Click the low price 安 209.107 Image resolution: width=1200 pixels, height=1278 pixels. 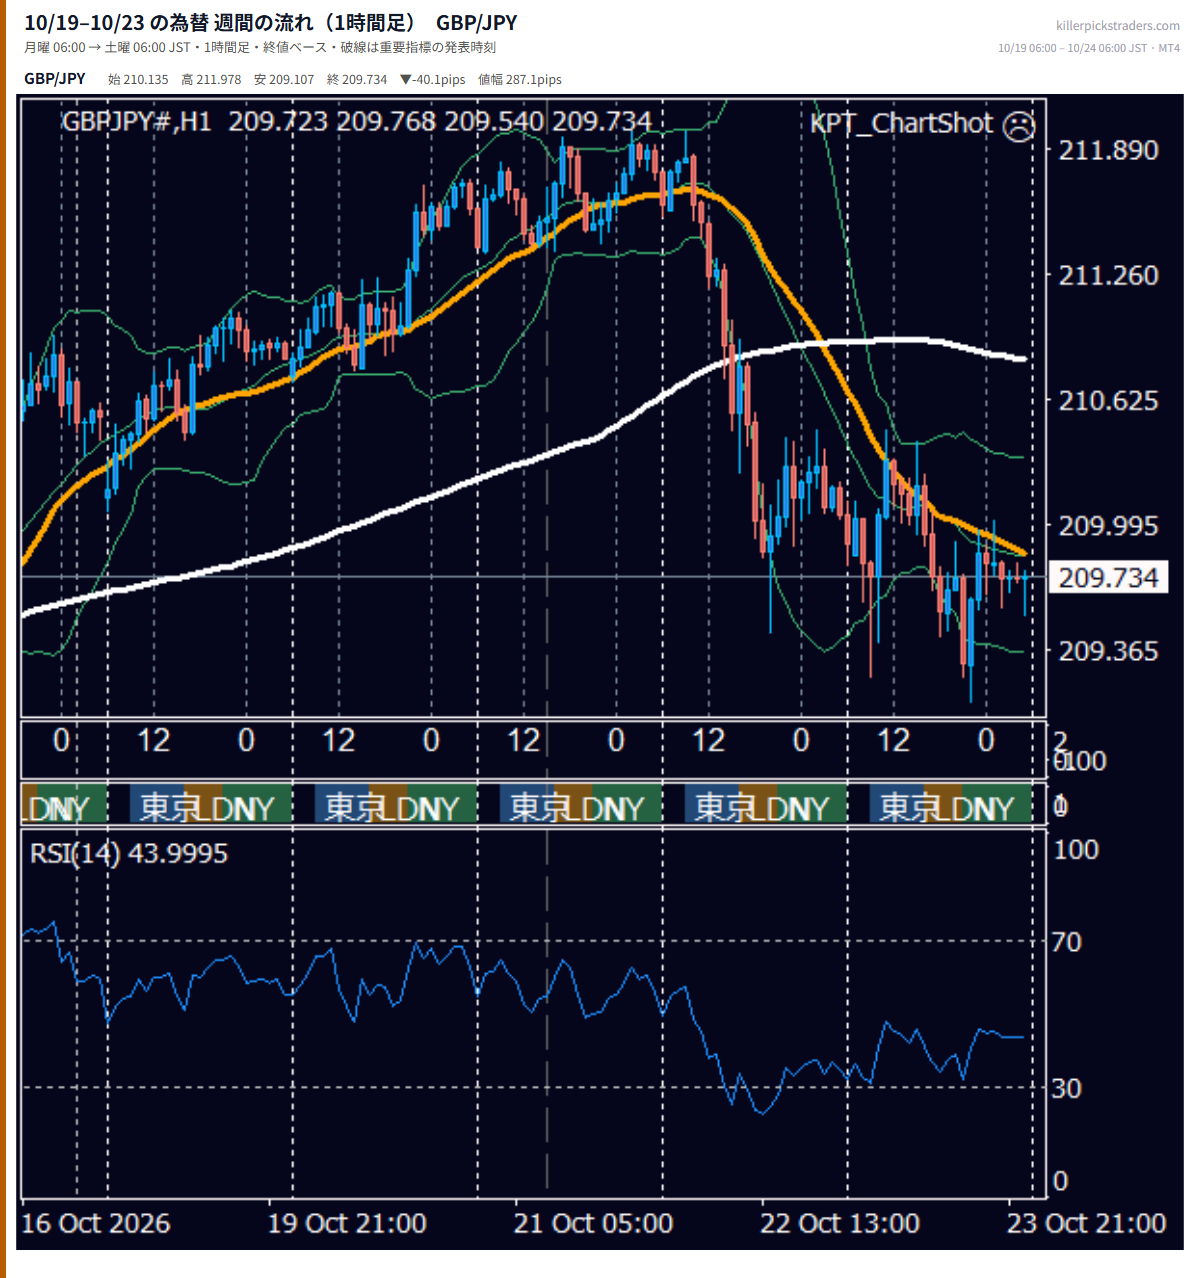[284, 79]
